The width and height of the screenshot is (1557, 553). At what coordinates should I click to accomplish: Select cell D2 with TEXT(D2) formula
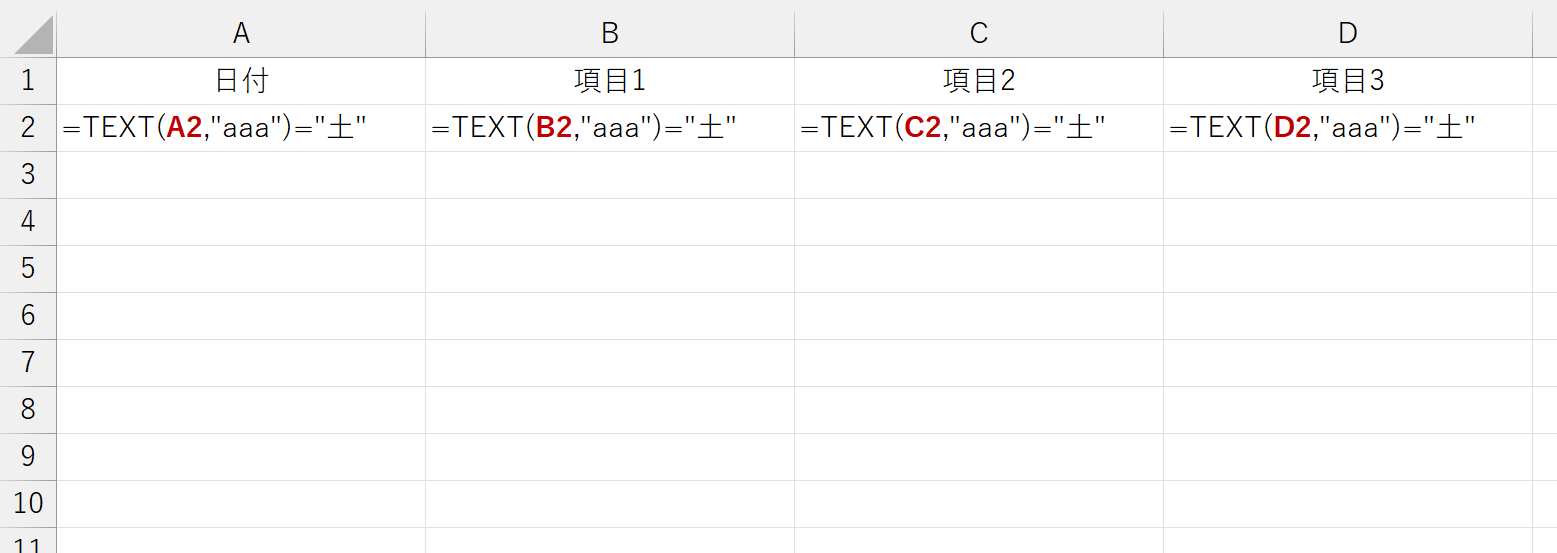click(x=1348, y=128)
